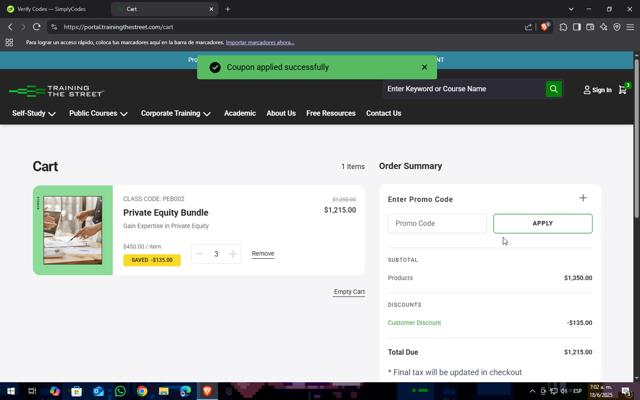Click the Total Due $1,215.00 amount
The image size is (640, 400).
point(578,352)
